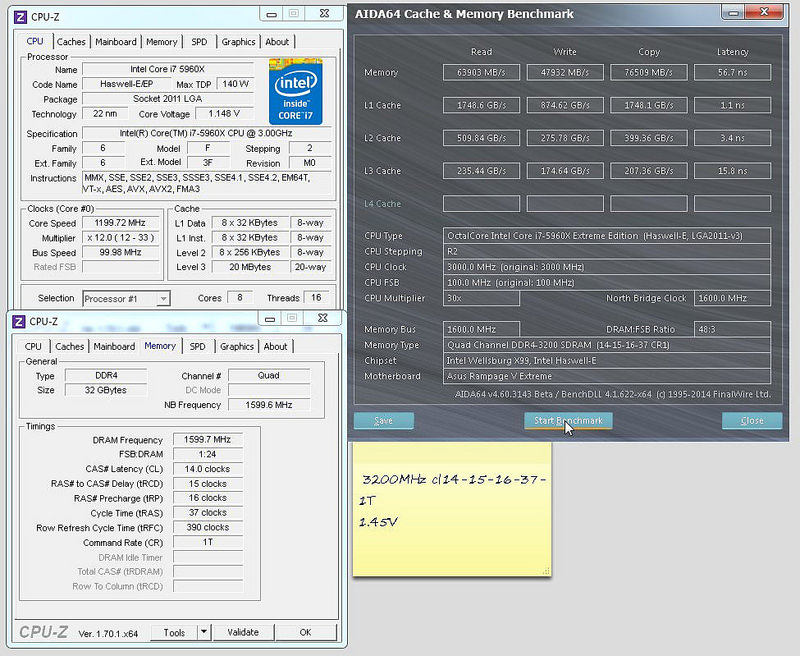
Task: Click the CPU-Z logo icon in the Memory window title bar
Action: [x=18, y=322]
